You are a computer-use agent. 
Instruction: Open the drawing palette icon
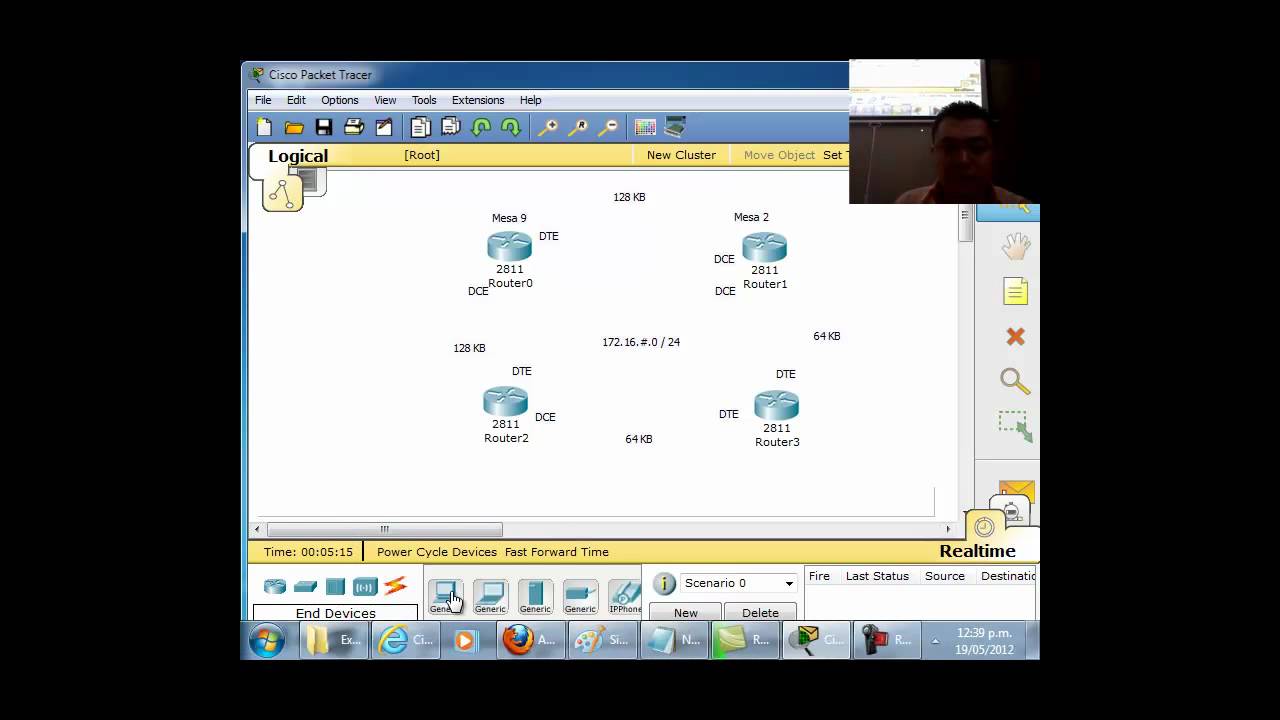[645, 127]
